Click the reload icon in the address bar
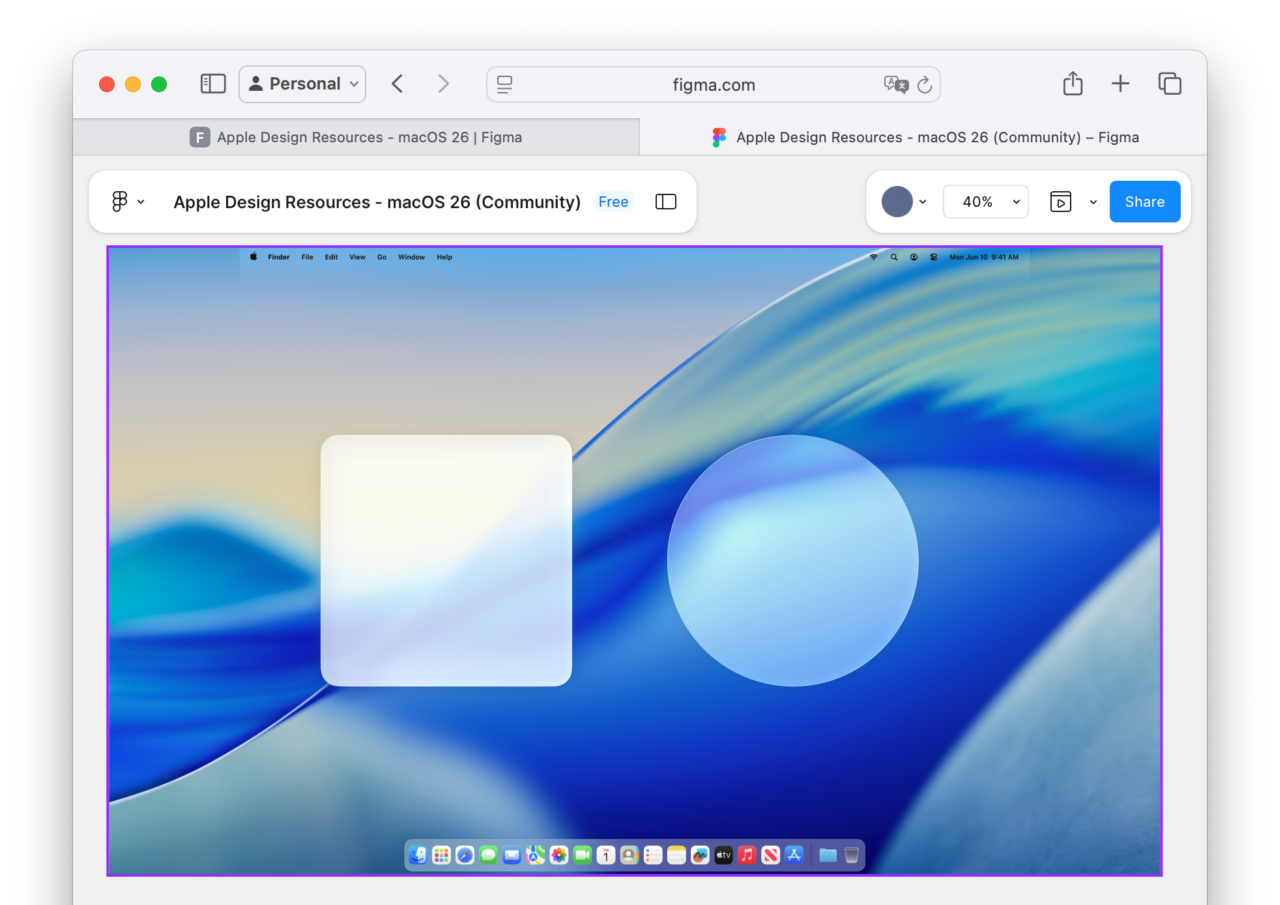The height and width of the screenshot is (905, 1280). click(x=926, y=84)
